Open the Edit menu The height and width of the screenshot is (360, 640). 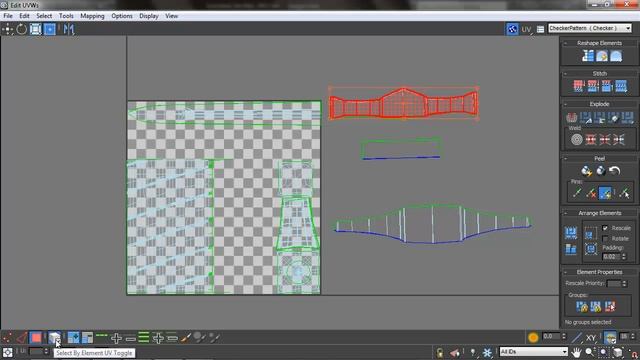coord(24,16)
